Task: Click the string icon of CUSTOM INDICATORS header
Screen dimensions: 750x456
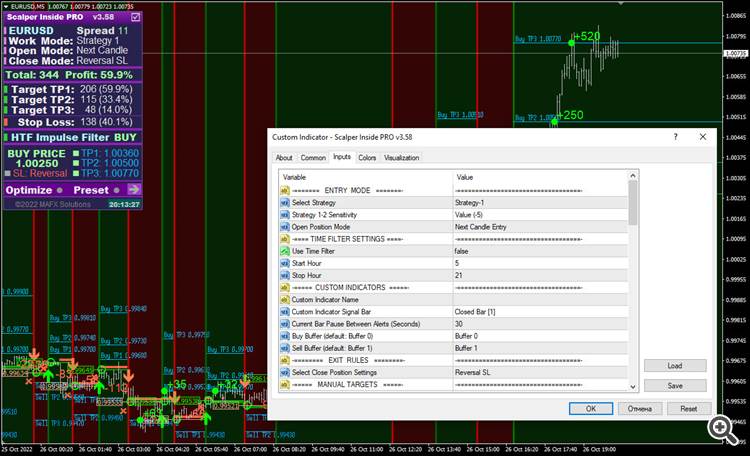Action: coord(285,288)
